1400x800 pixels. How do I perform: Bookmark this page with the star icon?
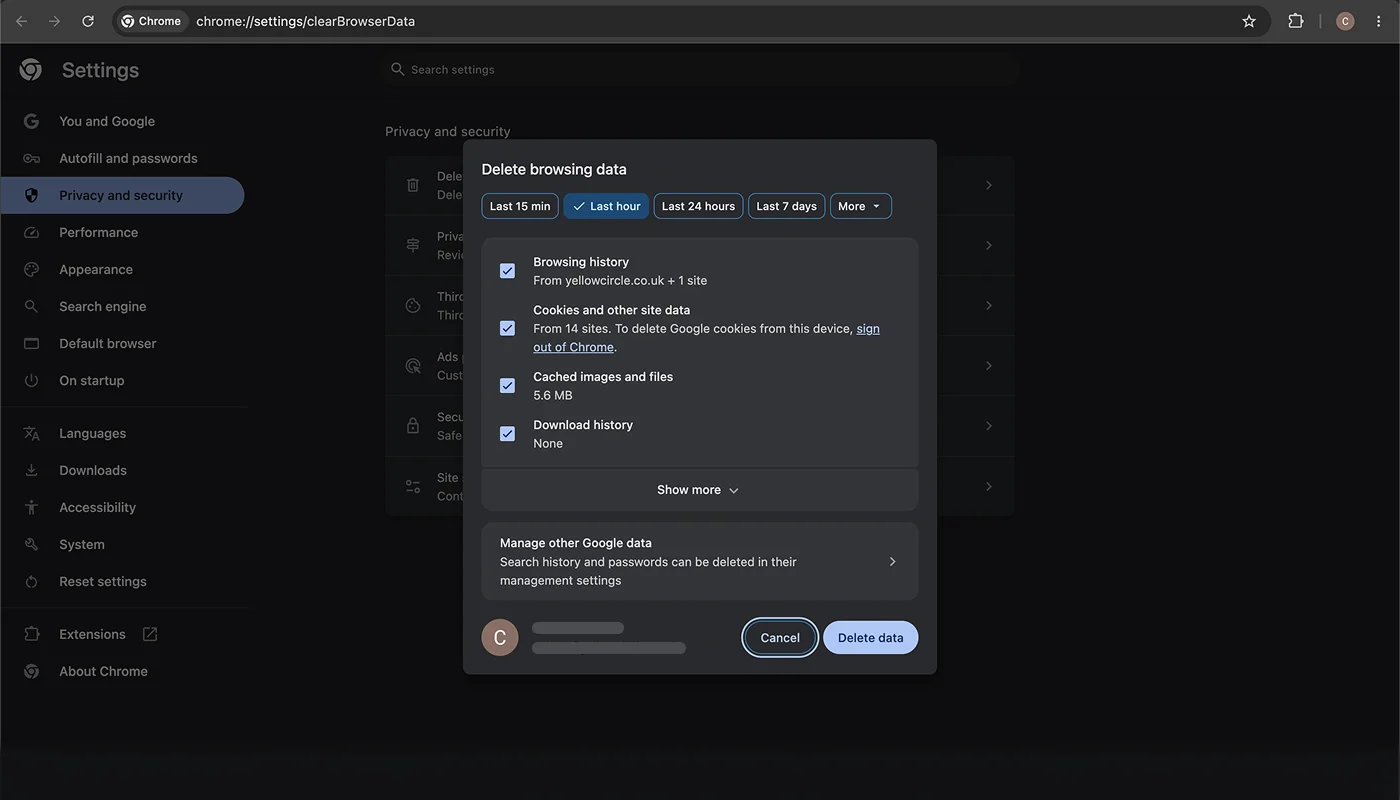[x=1249, y=21]
